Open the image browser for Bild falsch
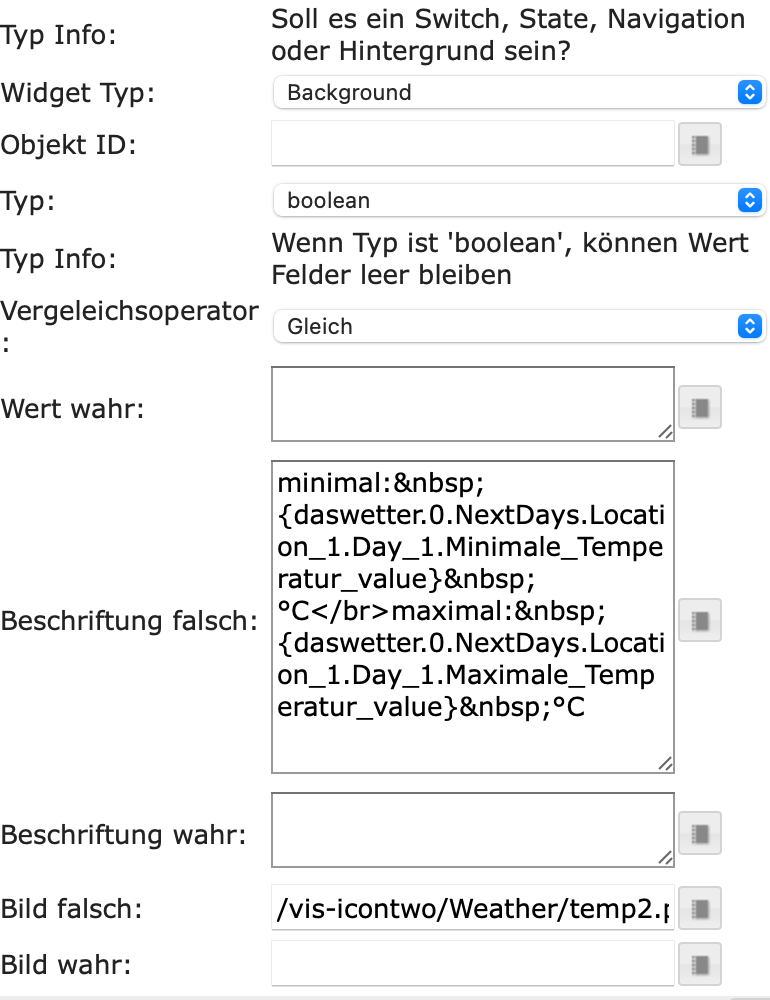This screenshot has height=1000, width=770. click(700, 909)
